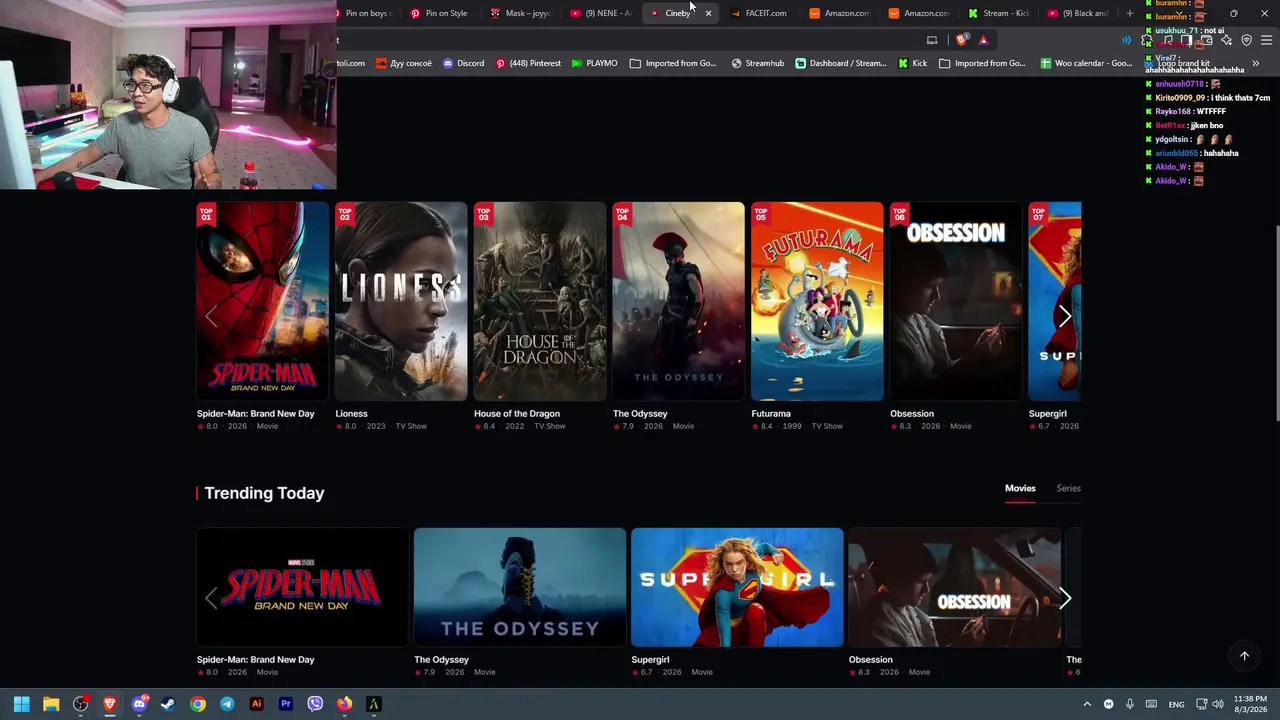Click the microphone icon in system tray

point(1129,704)
